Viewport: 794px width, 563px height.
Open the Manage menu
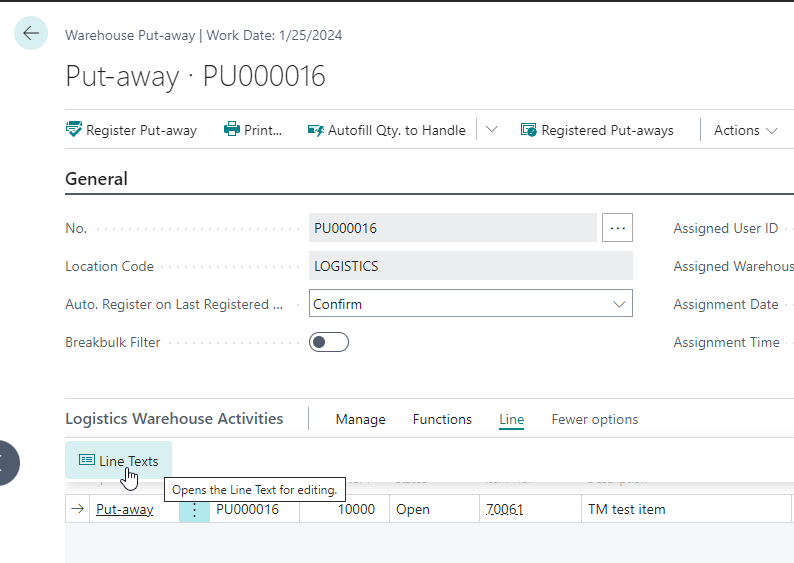click(x=360, y=419)
